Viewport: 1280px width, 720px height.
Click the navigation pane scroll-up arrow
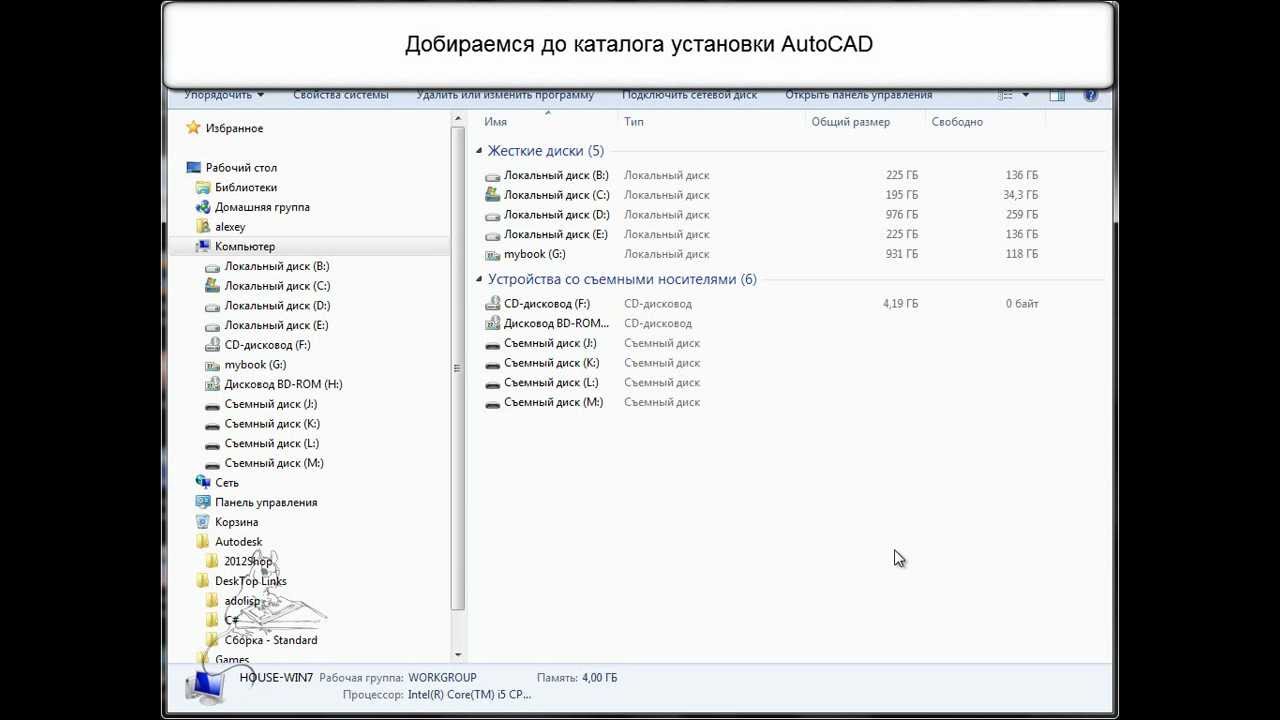click(458, 119)
